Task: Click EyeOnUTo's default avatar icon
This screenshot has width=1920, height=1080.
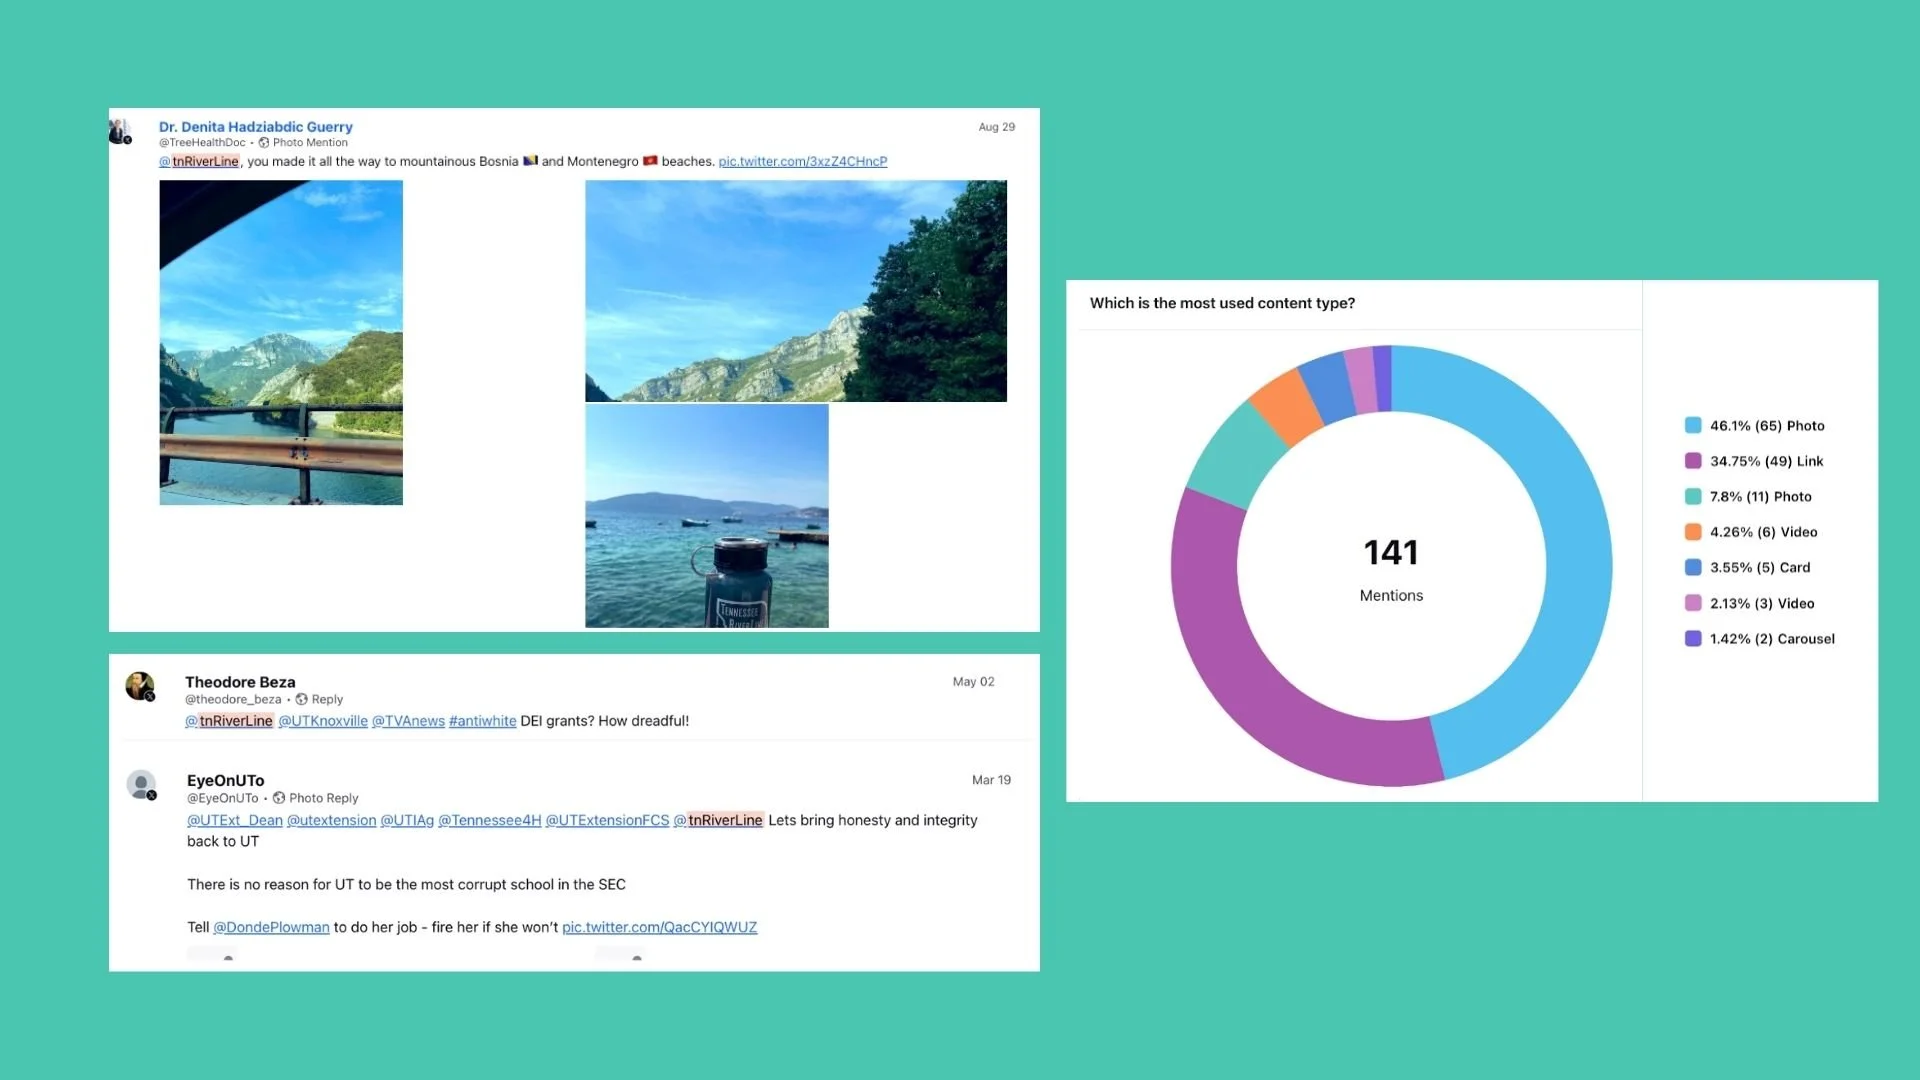Action: [141, 784]
